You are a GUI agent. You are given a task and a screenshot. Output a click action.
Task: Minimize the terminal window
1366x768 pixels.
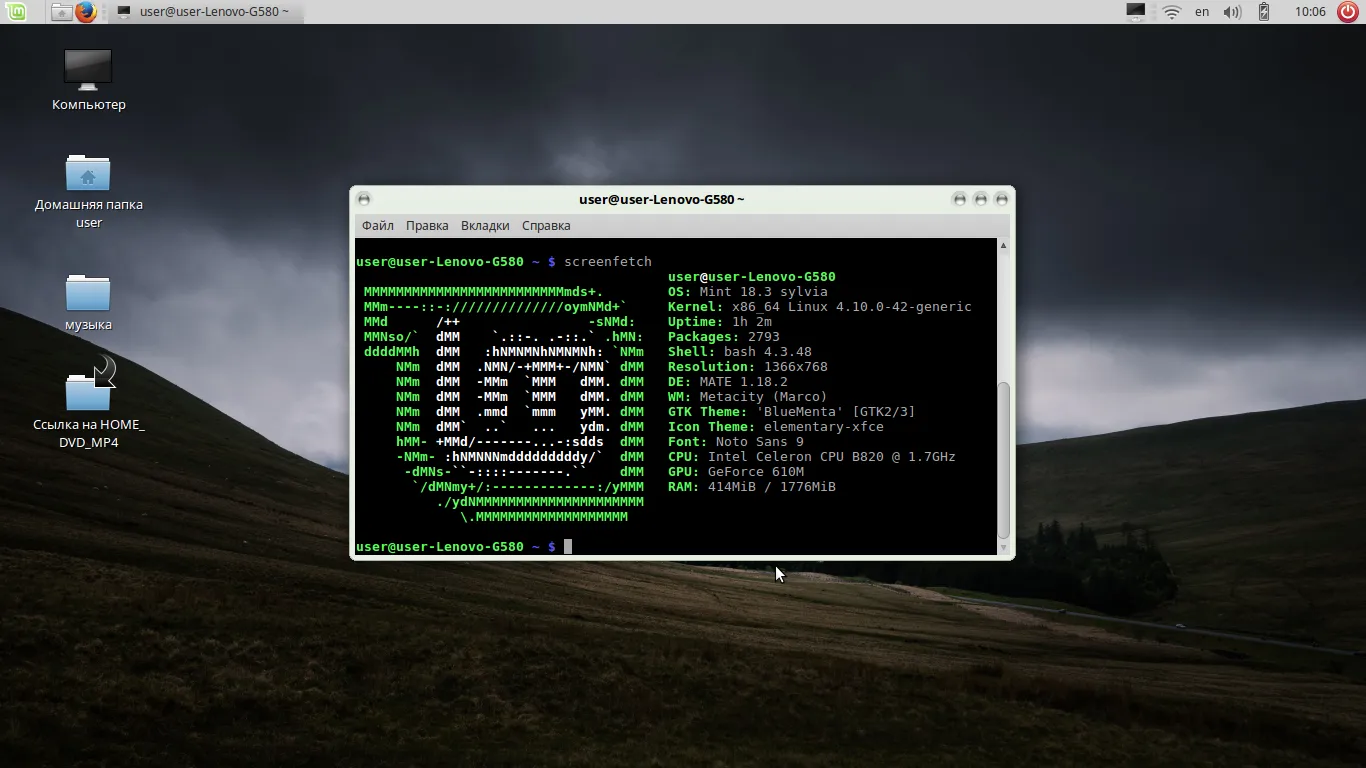pos(959,199)
